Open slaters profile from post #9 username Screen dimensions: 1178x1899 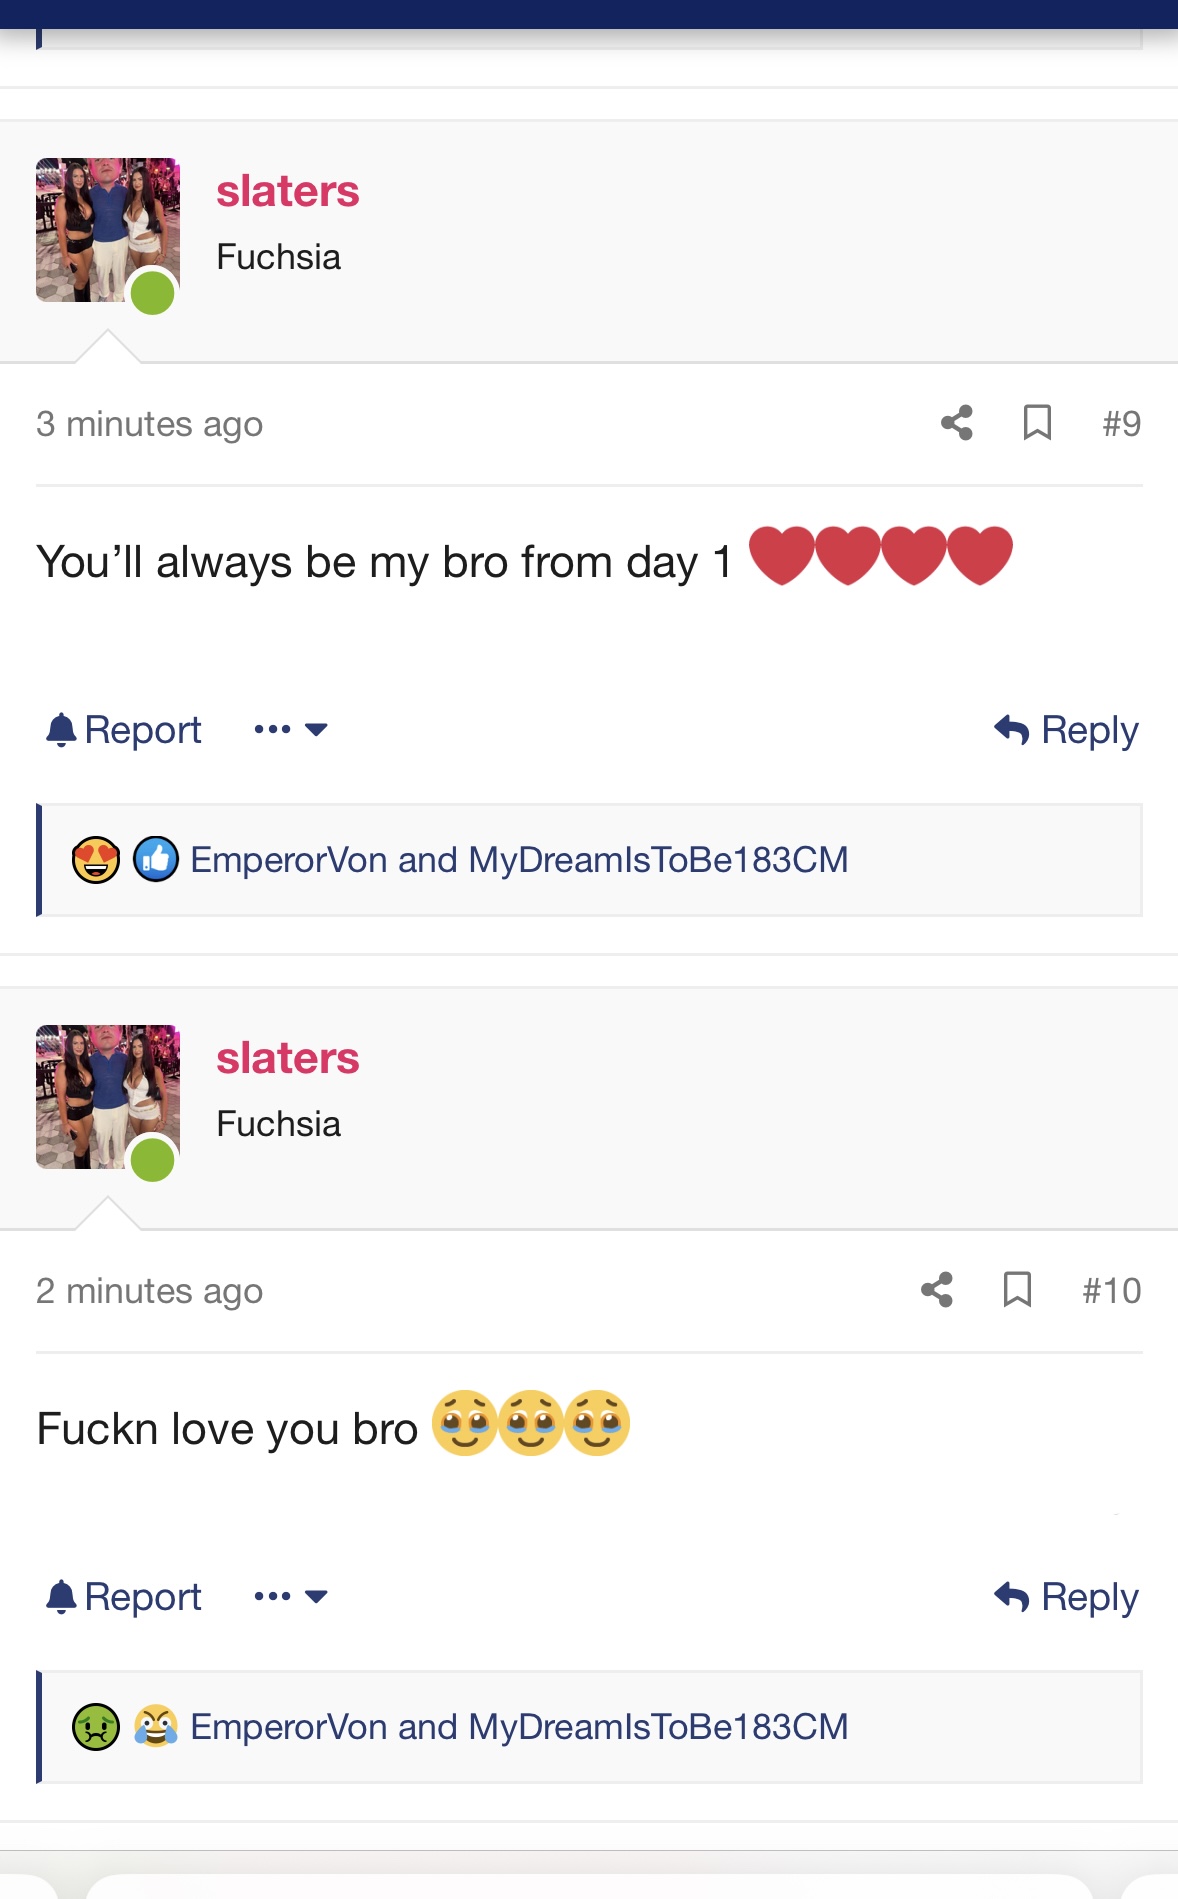click(288, 191)
